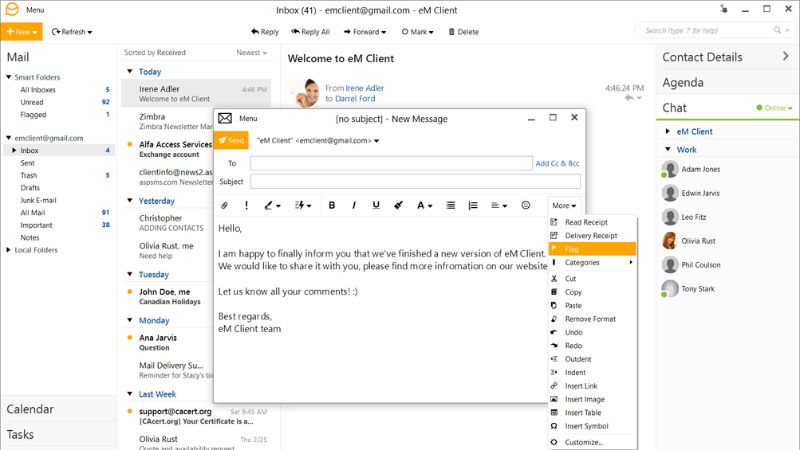Collapse the Today message group
This screenshot has width=800, height=450.
tap(130, 71)
